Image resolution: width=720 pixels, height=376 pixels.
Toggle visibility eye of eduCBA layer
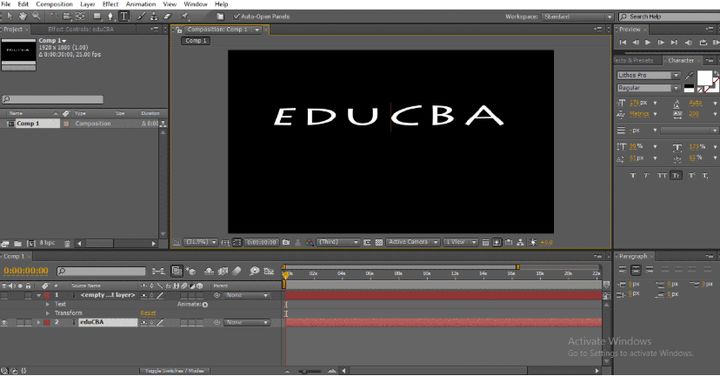4,323
